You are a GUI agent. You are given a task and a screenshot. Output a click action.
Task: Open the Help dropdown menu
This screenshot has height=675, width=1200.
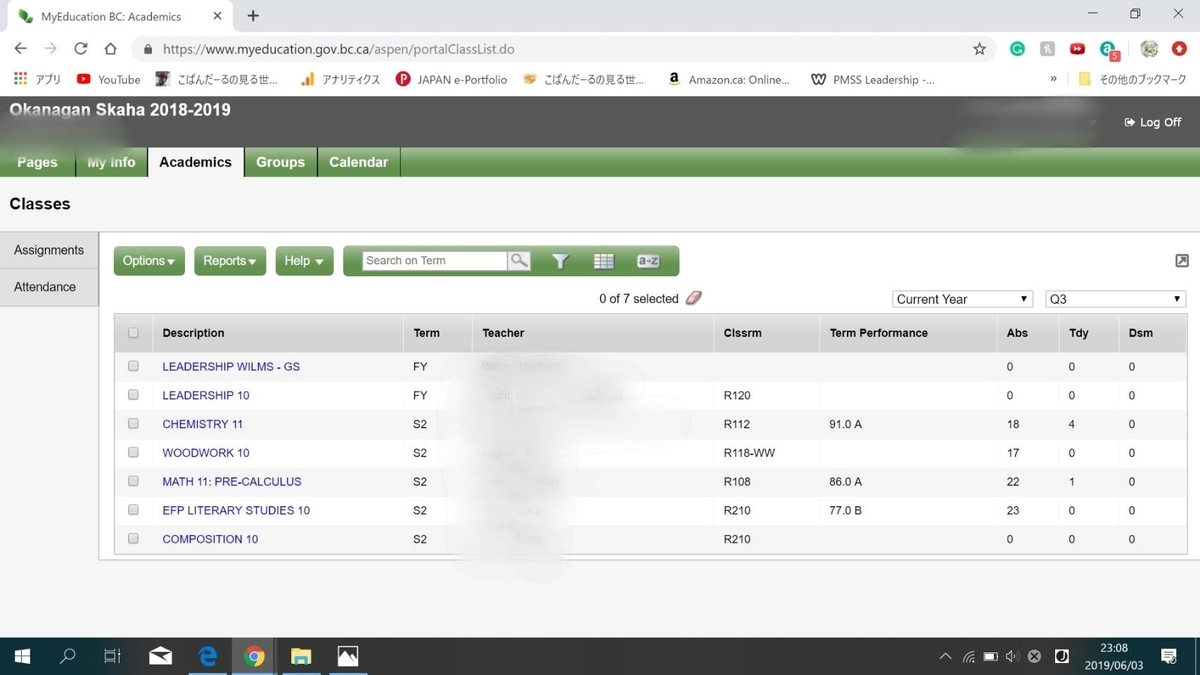coord(304,261)
